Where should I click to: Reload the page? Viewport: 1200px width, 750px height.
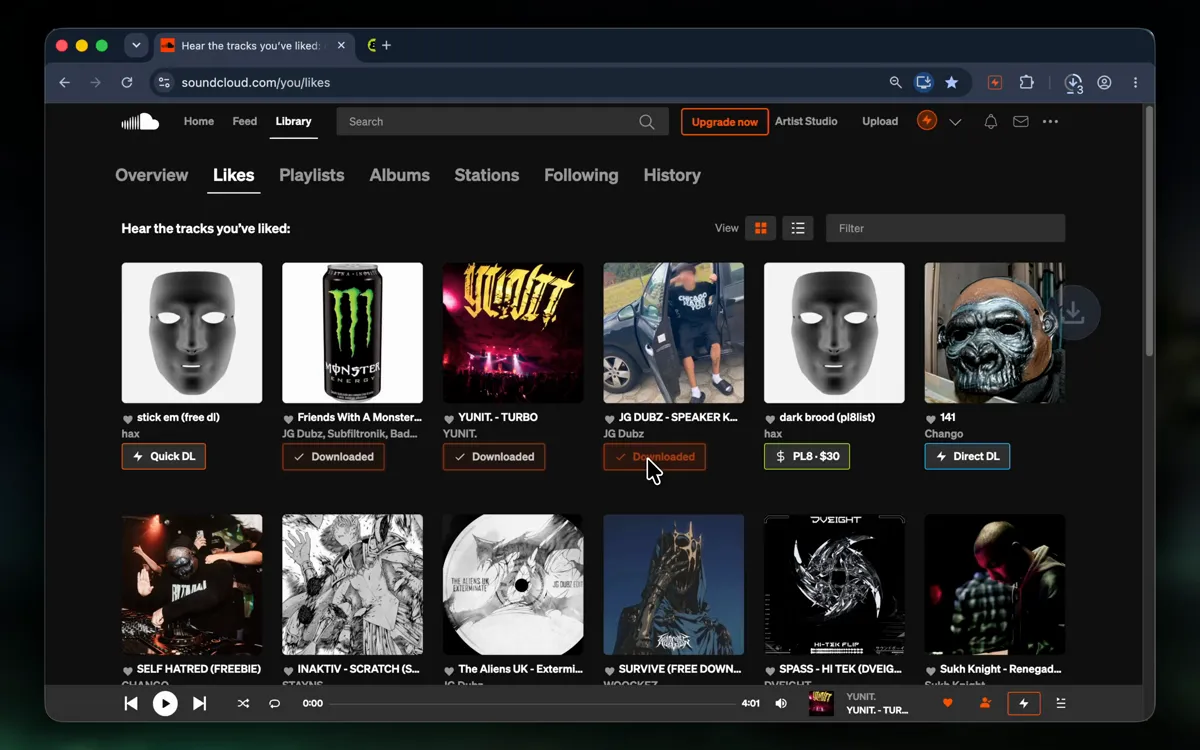[127, 83]
